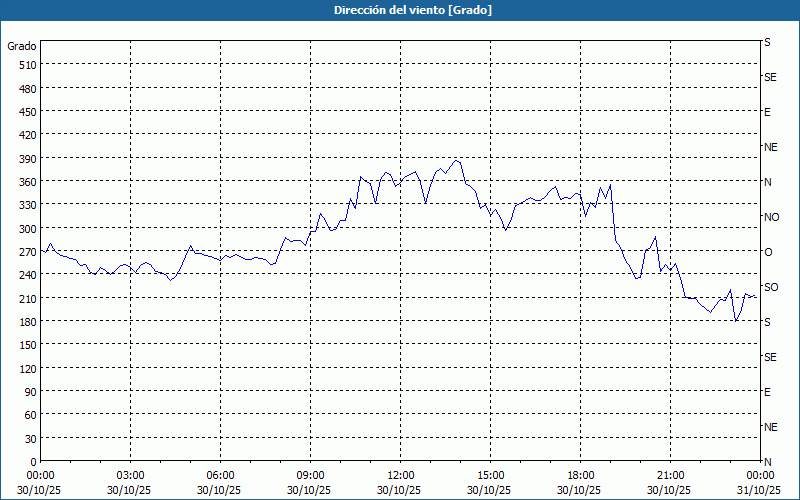Select the 'O' compass direction label
Screen dimensions: 800x500
(x=768, y=252)
